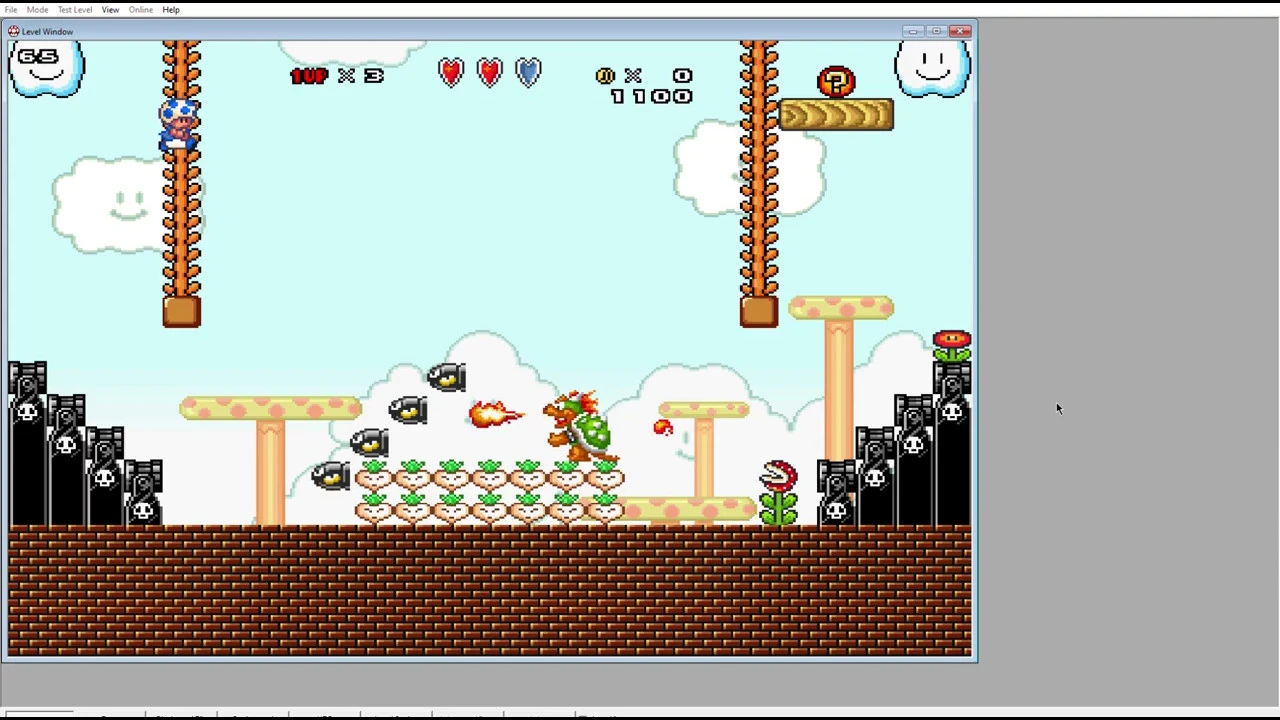Maximize the Level Window
The image size is (1280, 720).
936,31
